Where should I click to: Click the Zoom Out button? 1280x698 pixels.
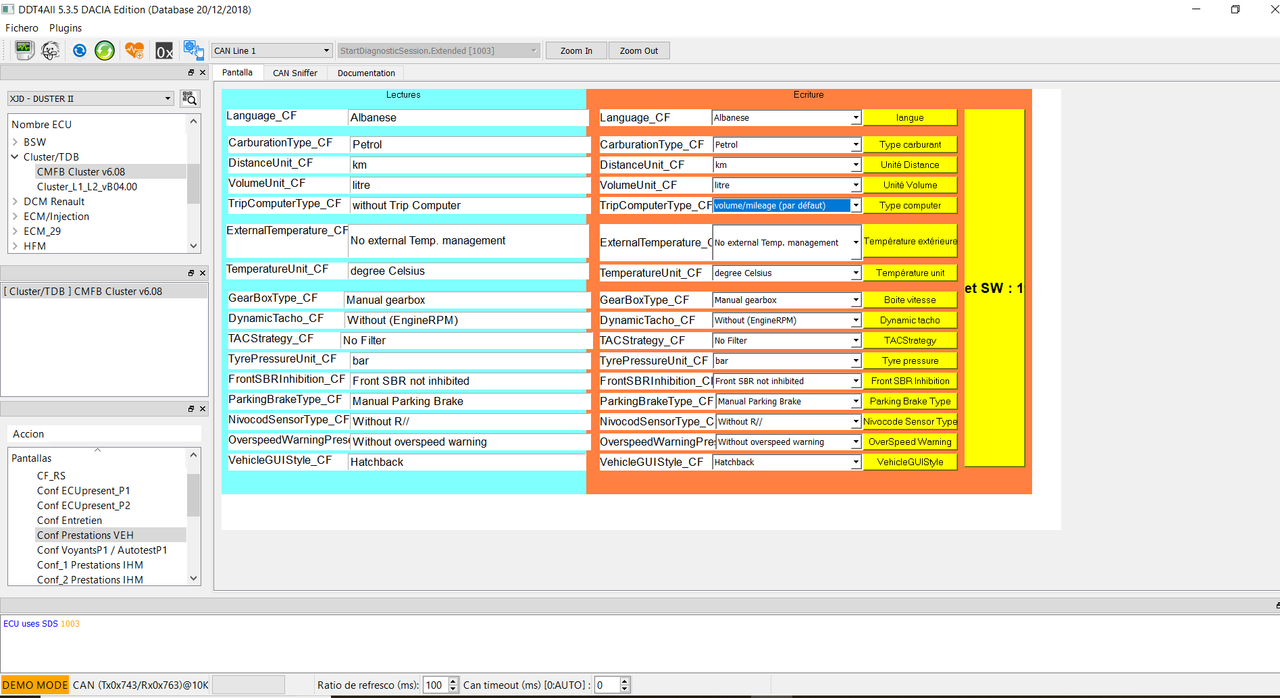click(x=639, y=50)
